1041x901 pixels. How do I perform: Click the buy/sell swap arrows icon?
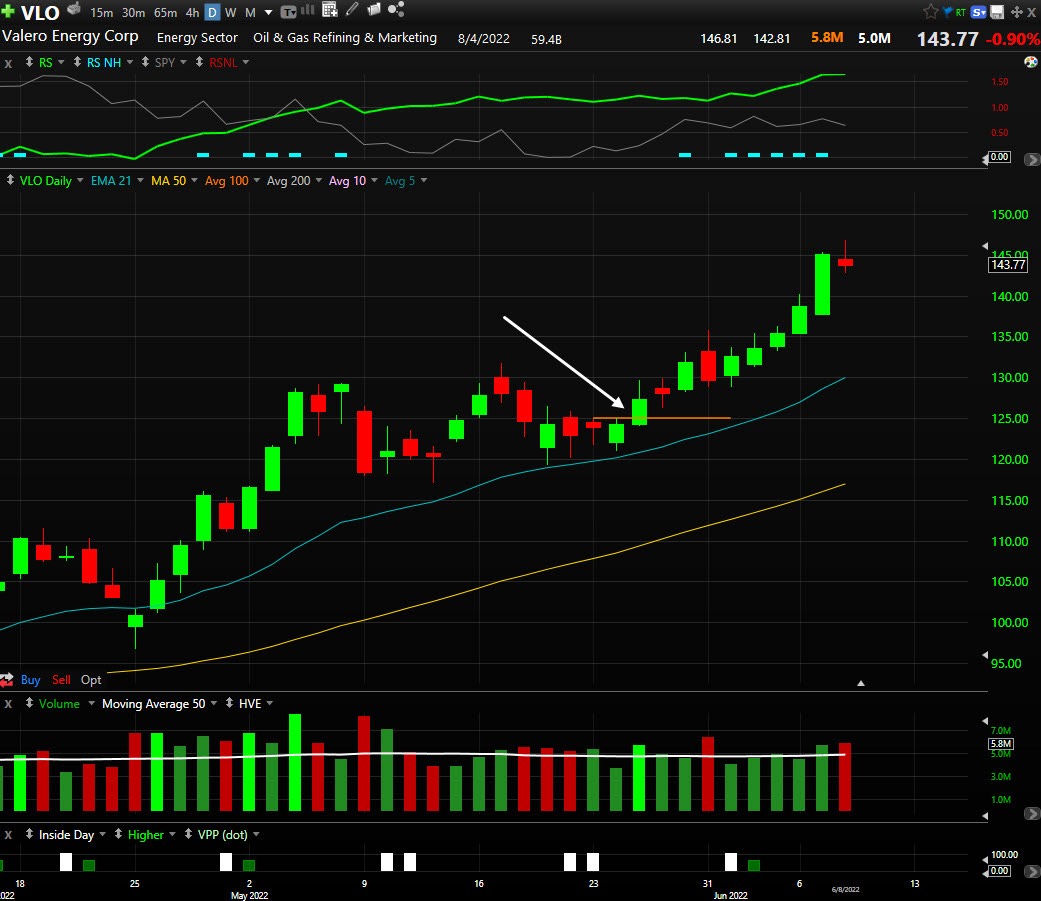[7, 680]
